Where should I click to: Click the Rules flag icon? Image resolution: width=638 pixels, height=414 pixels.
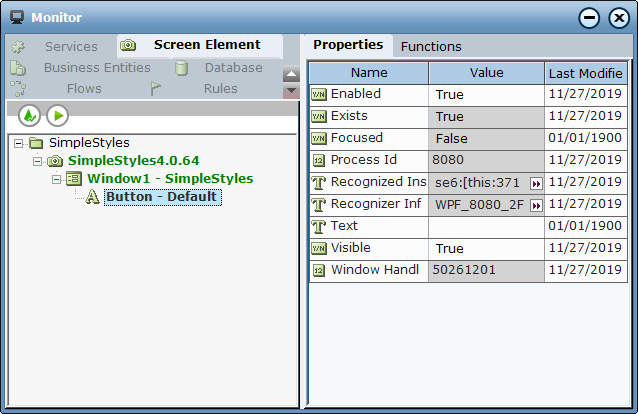tap(155, 88)
